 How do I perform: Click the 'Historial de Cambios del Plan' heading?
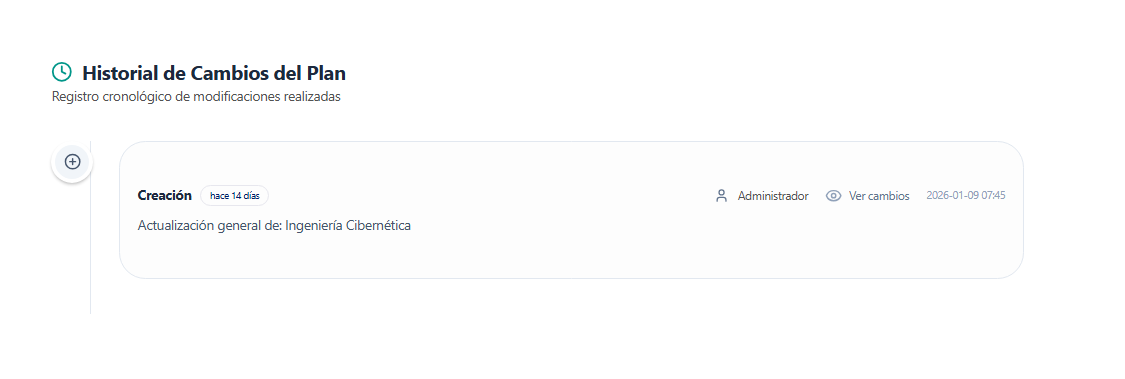pos(214,72)
